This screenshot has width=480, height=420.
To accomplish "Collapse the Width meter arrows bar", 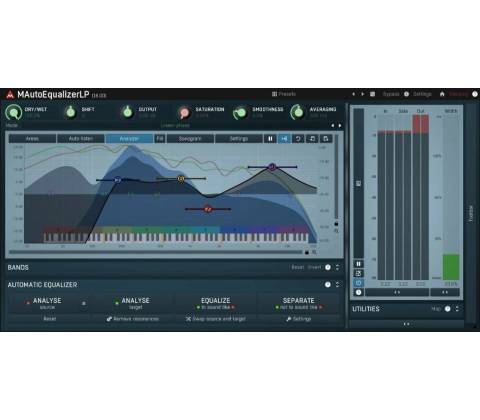I will pos(445,292).
